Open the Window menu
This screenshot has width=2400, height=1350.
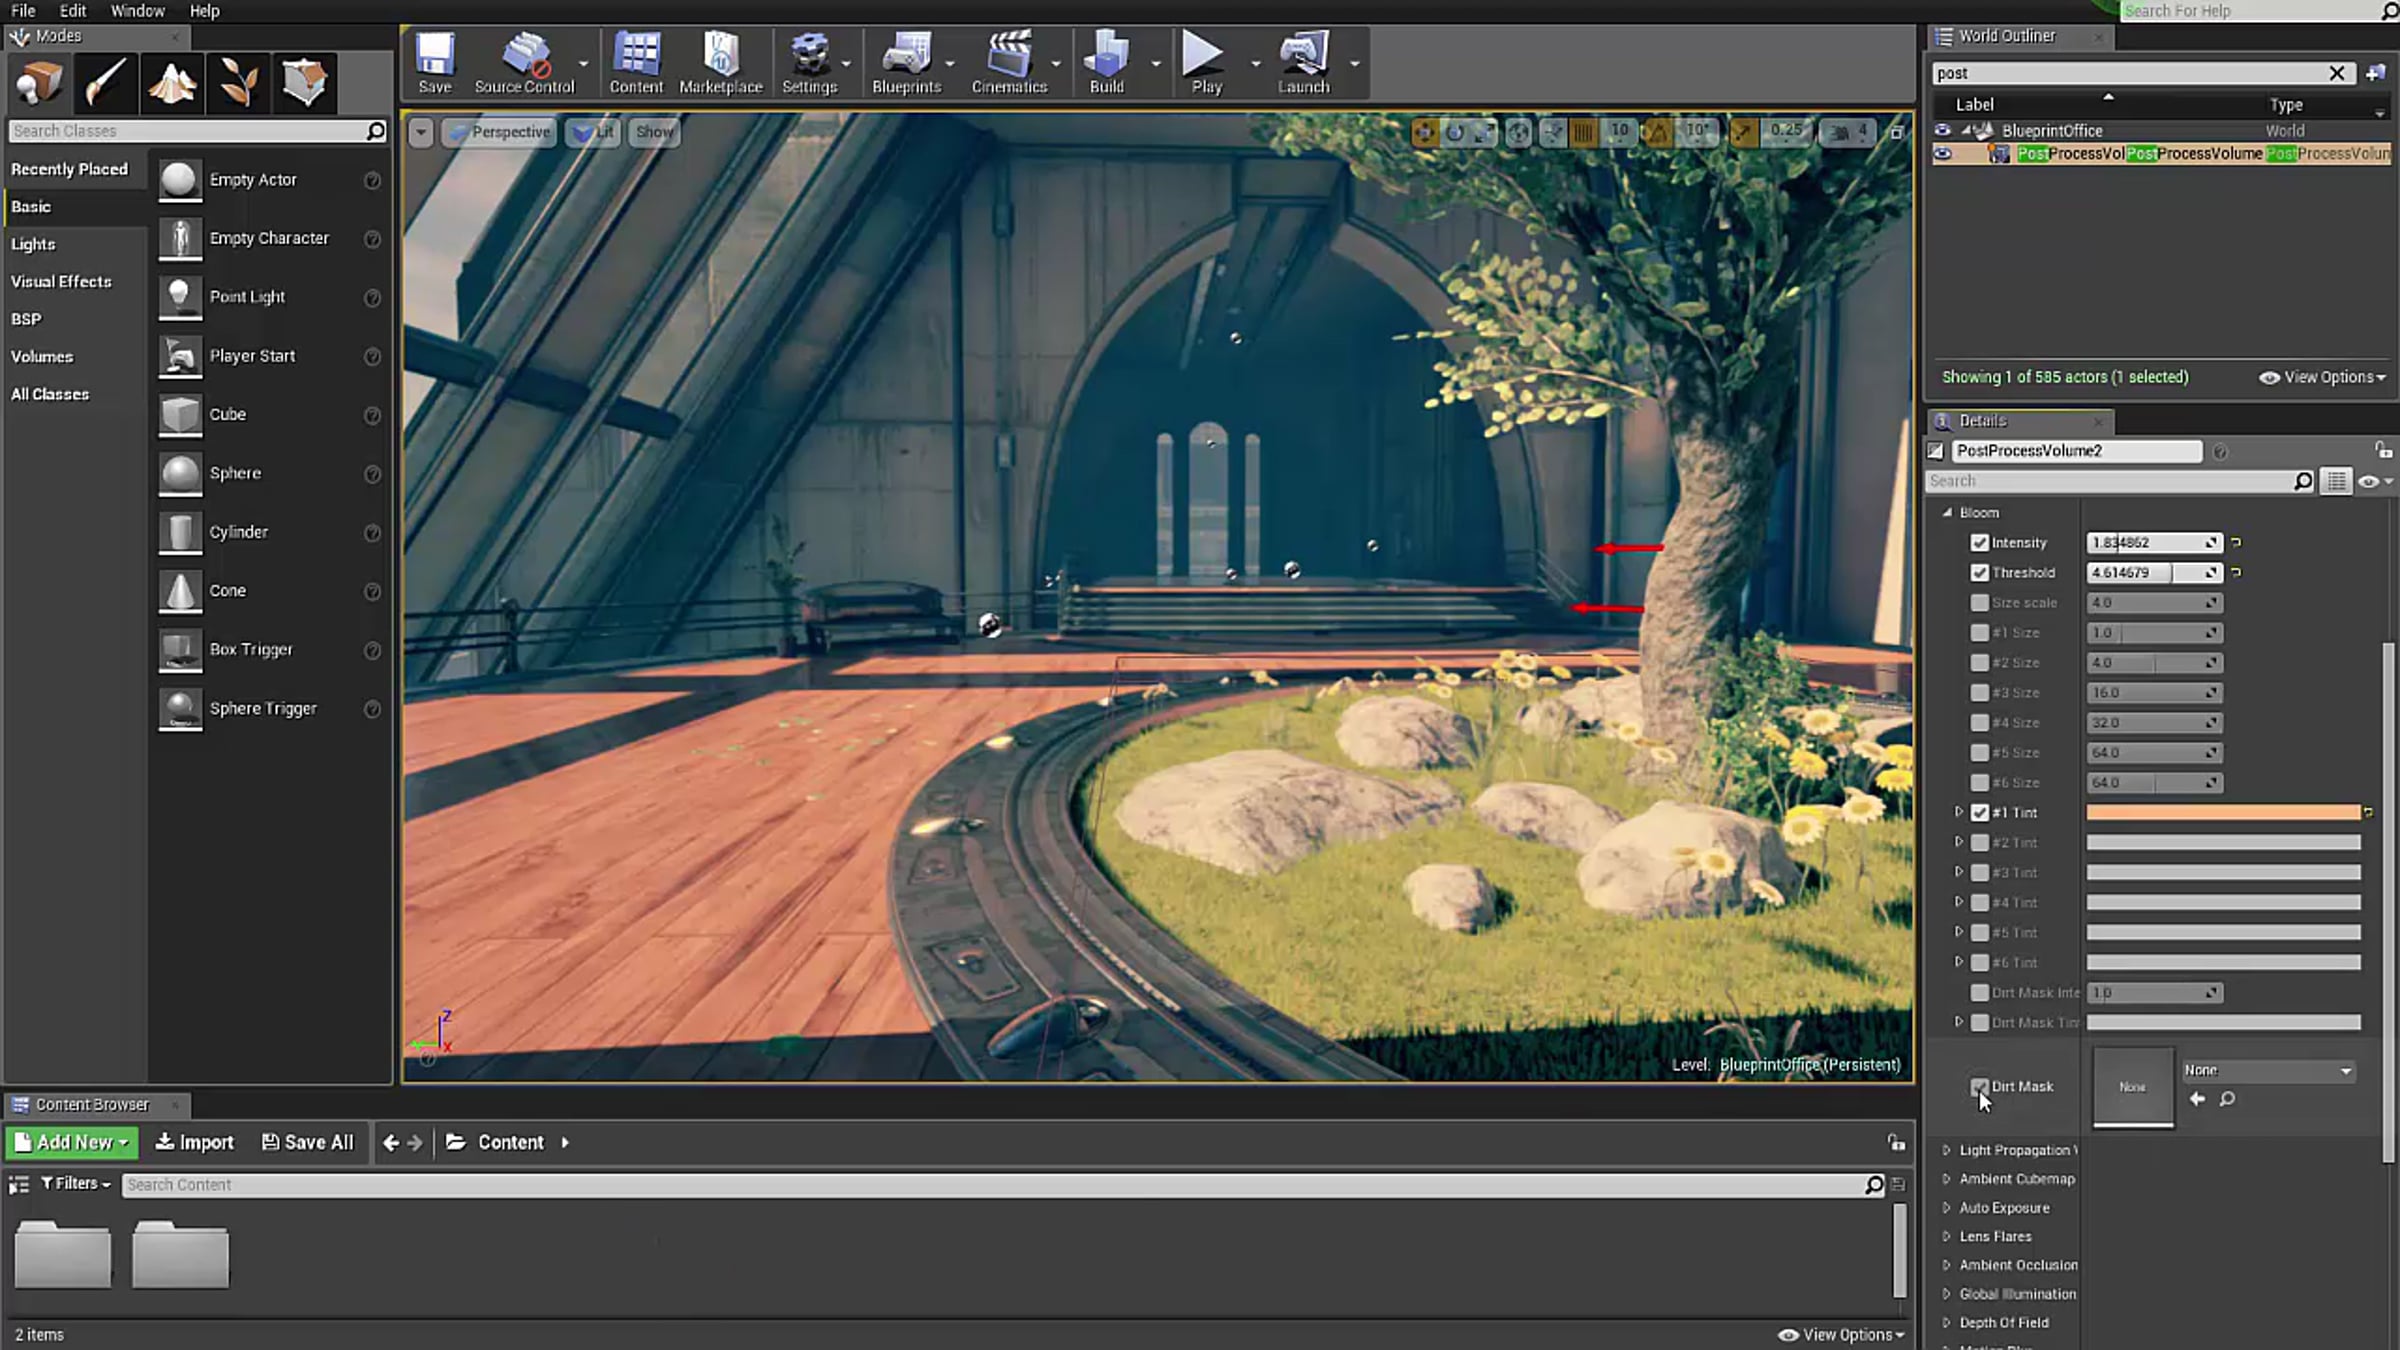pos(137,10)
